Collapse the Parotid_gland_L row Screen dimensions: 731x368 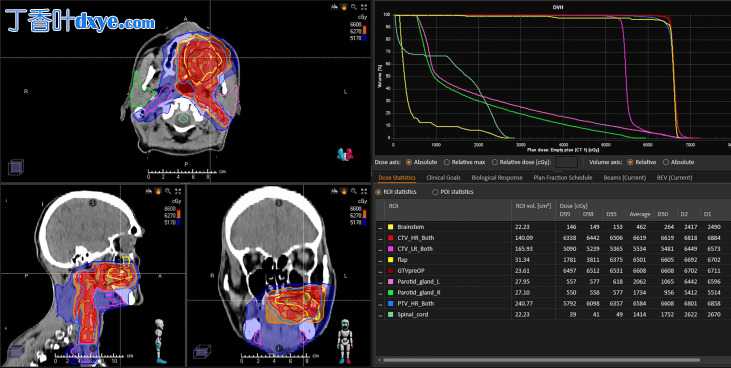[380, 282]
